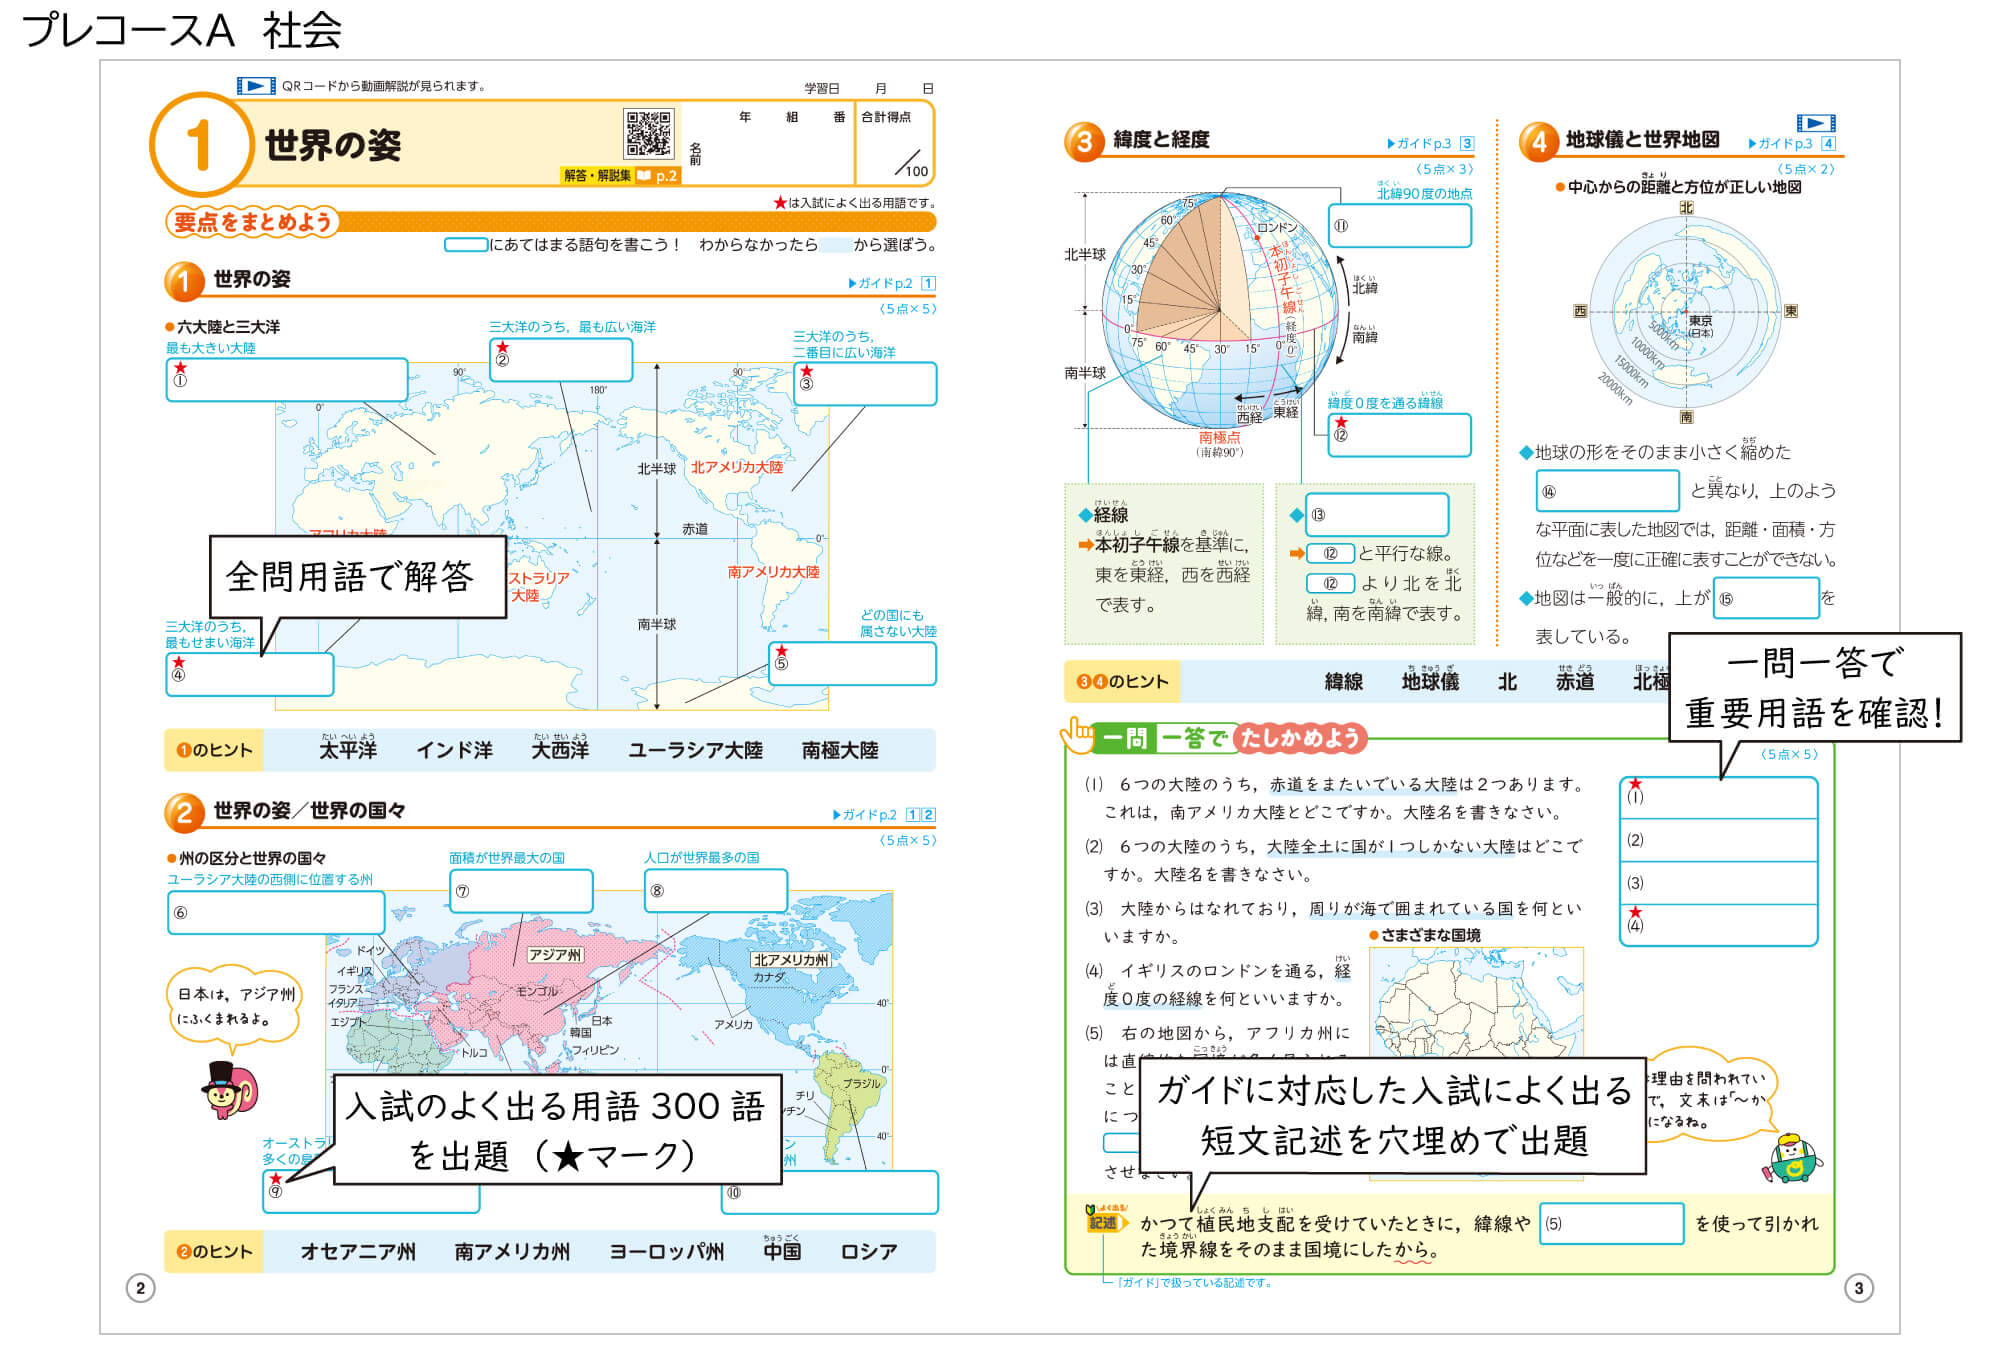Click the hint word 太平洋
The height and width of the screenshot is (1360, 2000).
pyautogui.click(x=348, y=750)
